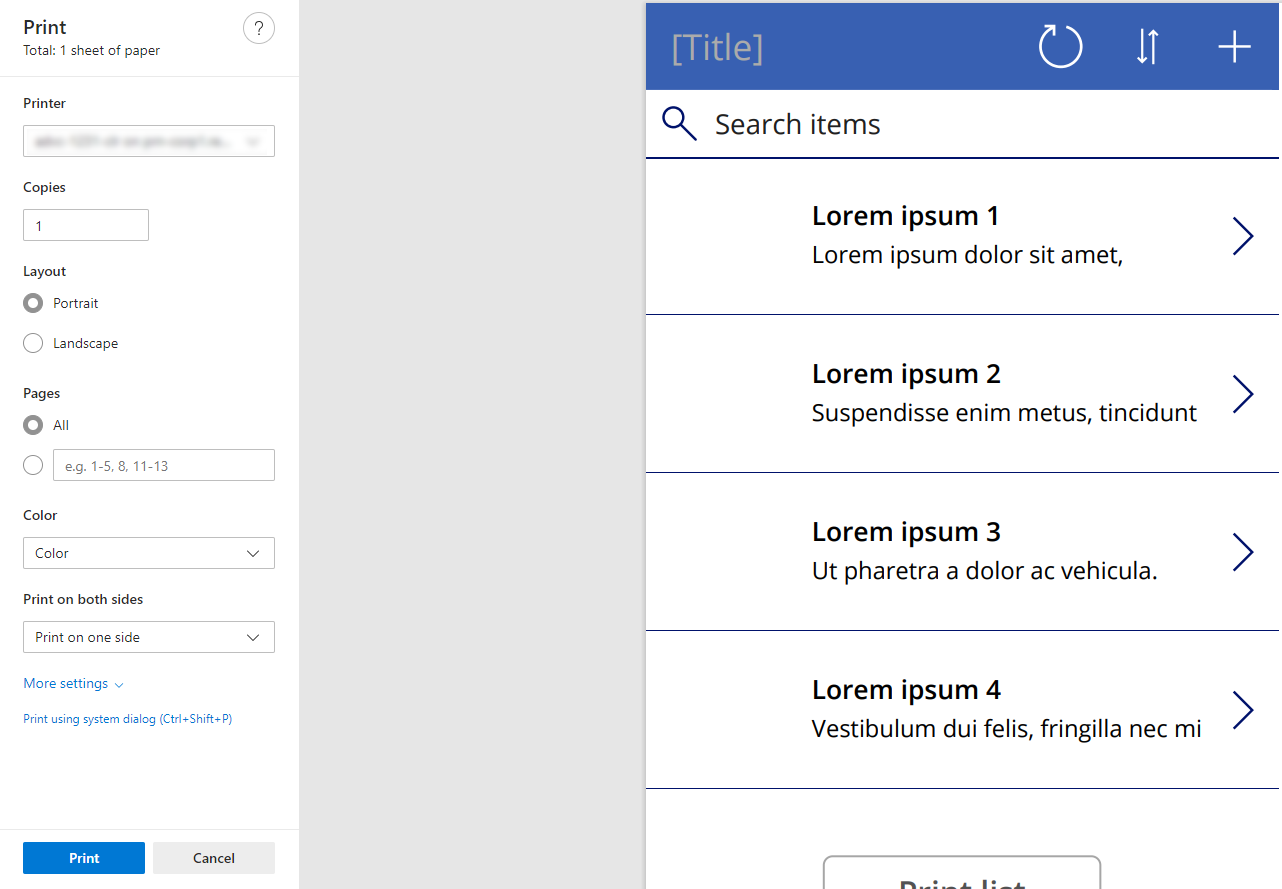The image size is (1282, 889).
Task: Open the Color dropdown
Action: point(148,553)
